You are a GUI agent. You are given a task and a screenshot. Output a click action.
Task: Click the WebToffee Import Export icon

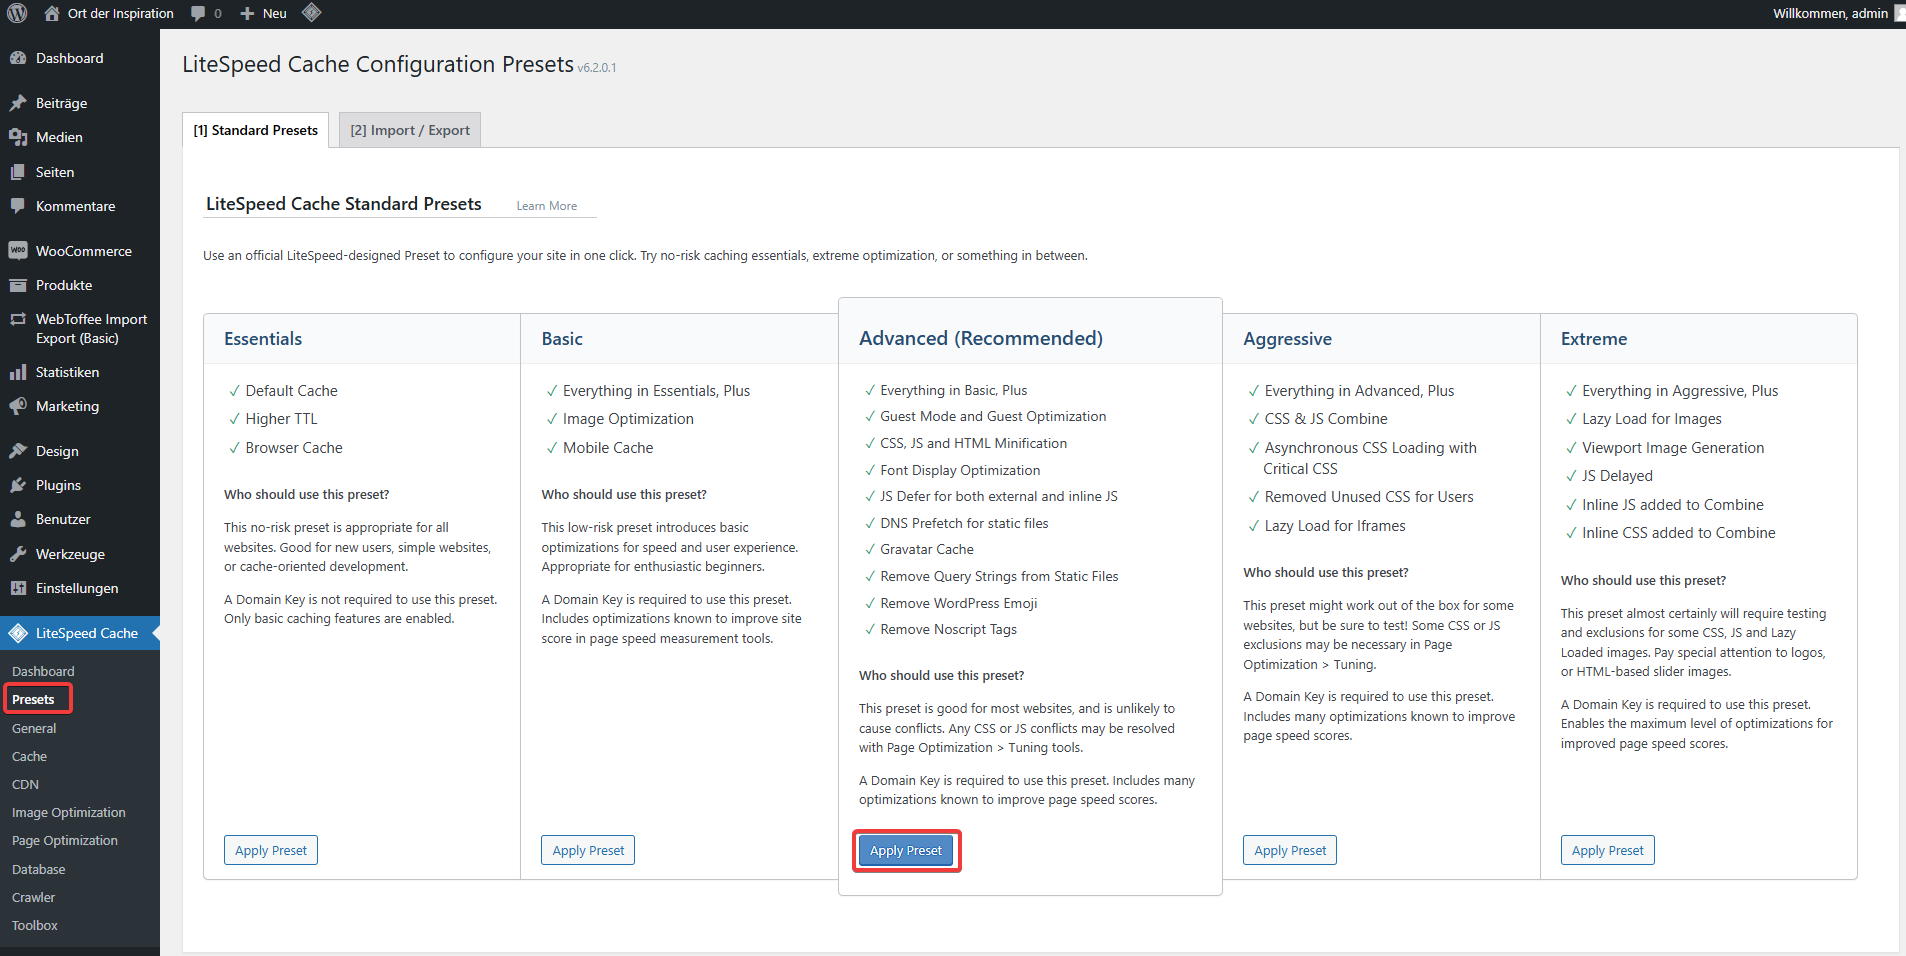point(18,319)
